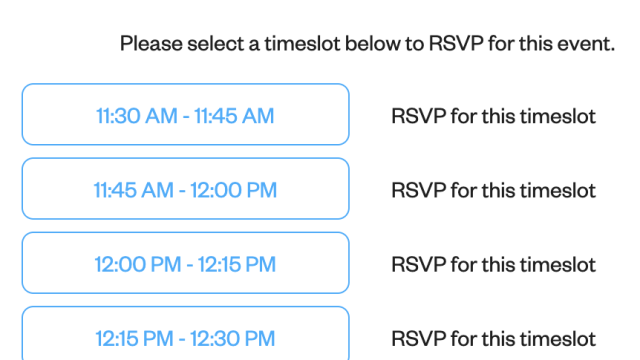Choose the timeslot ending at 12:00 PM
Image resolution: width=640 pixels, height=360 pixels.
[x=186, y=189]
